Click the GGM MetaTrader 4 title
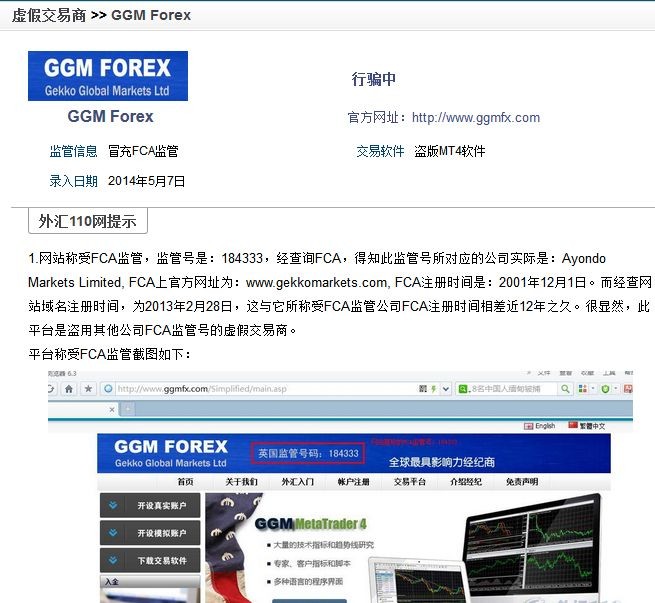This screenshot has height=603, width=655. (x=311, y=523)
